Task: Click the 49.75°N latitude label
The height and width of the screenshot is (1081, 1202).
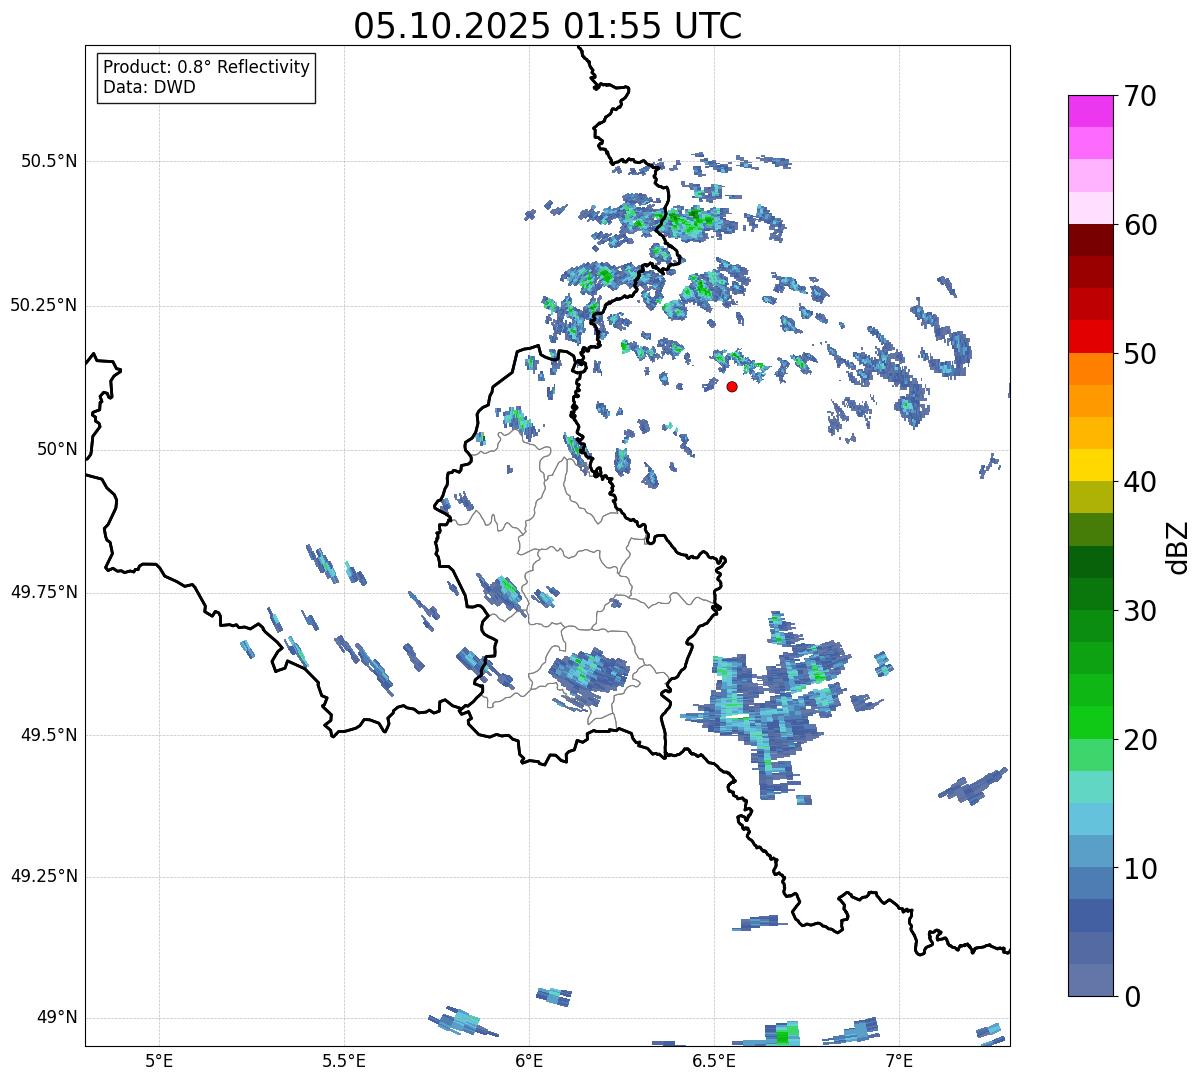Action: (44, 592)
